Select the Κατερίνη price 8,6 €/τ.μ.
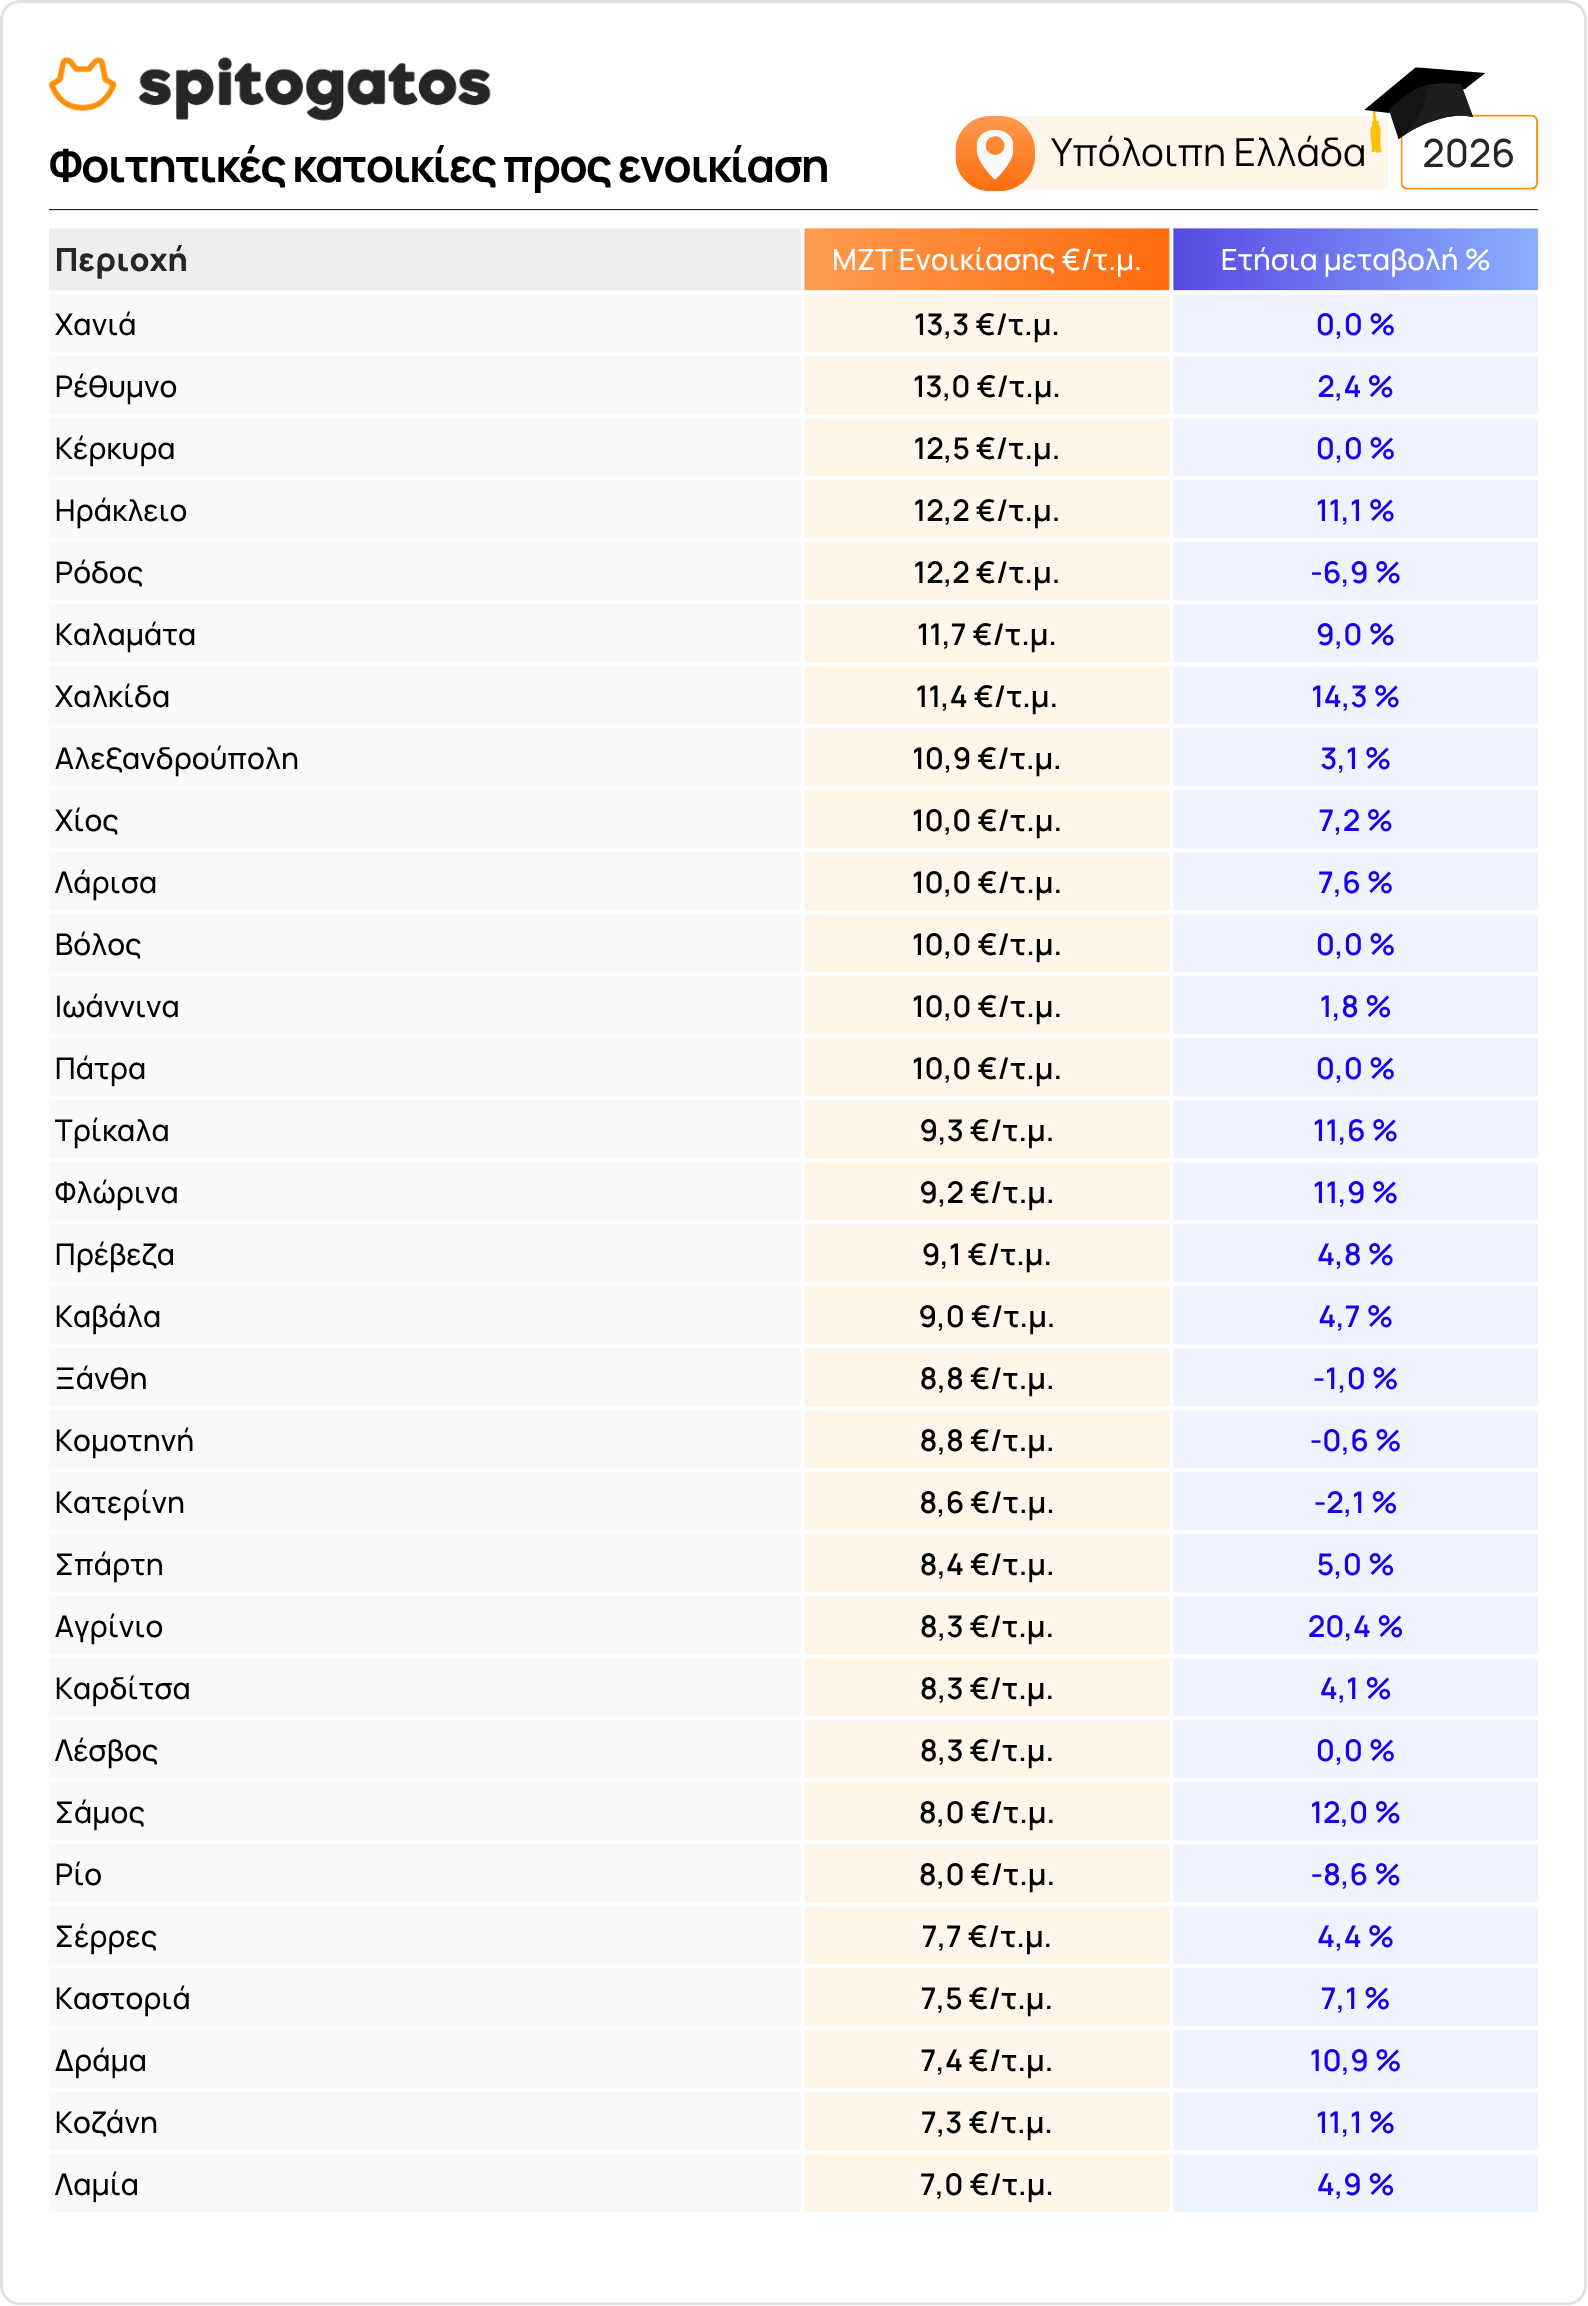The height and width of the screenshot is (2306, 1588). coord(986,1503)
